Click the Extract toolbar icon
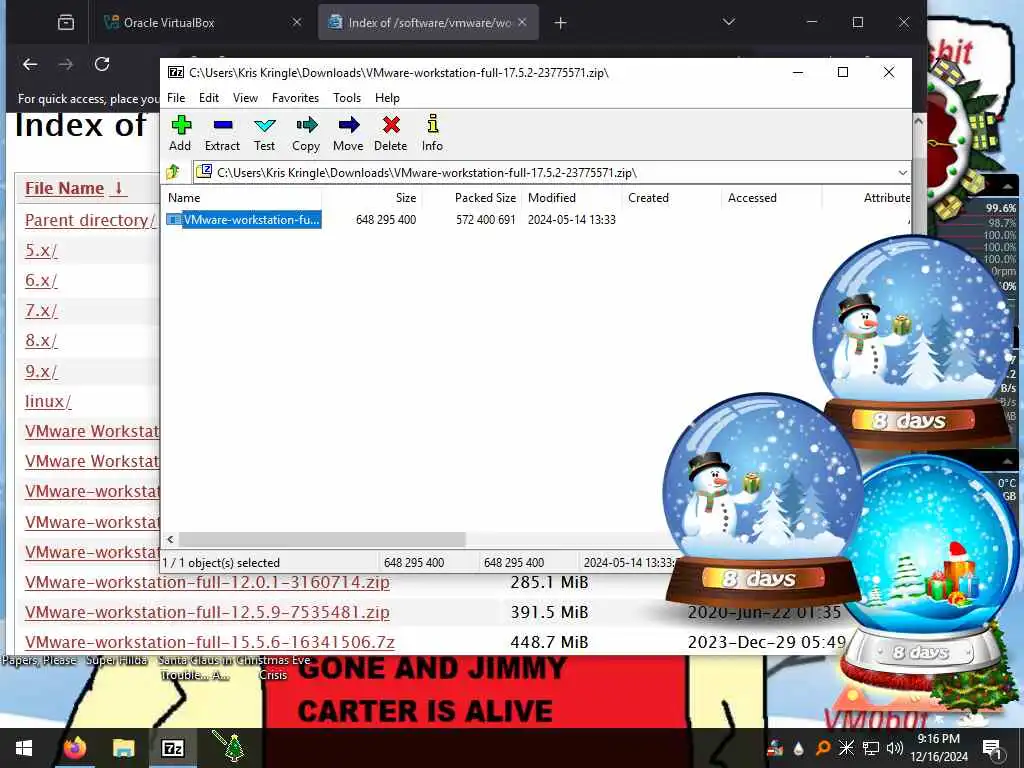Image resolution: width=1024 pixels, height=768 pixels. click(222, 133)
